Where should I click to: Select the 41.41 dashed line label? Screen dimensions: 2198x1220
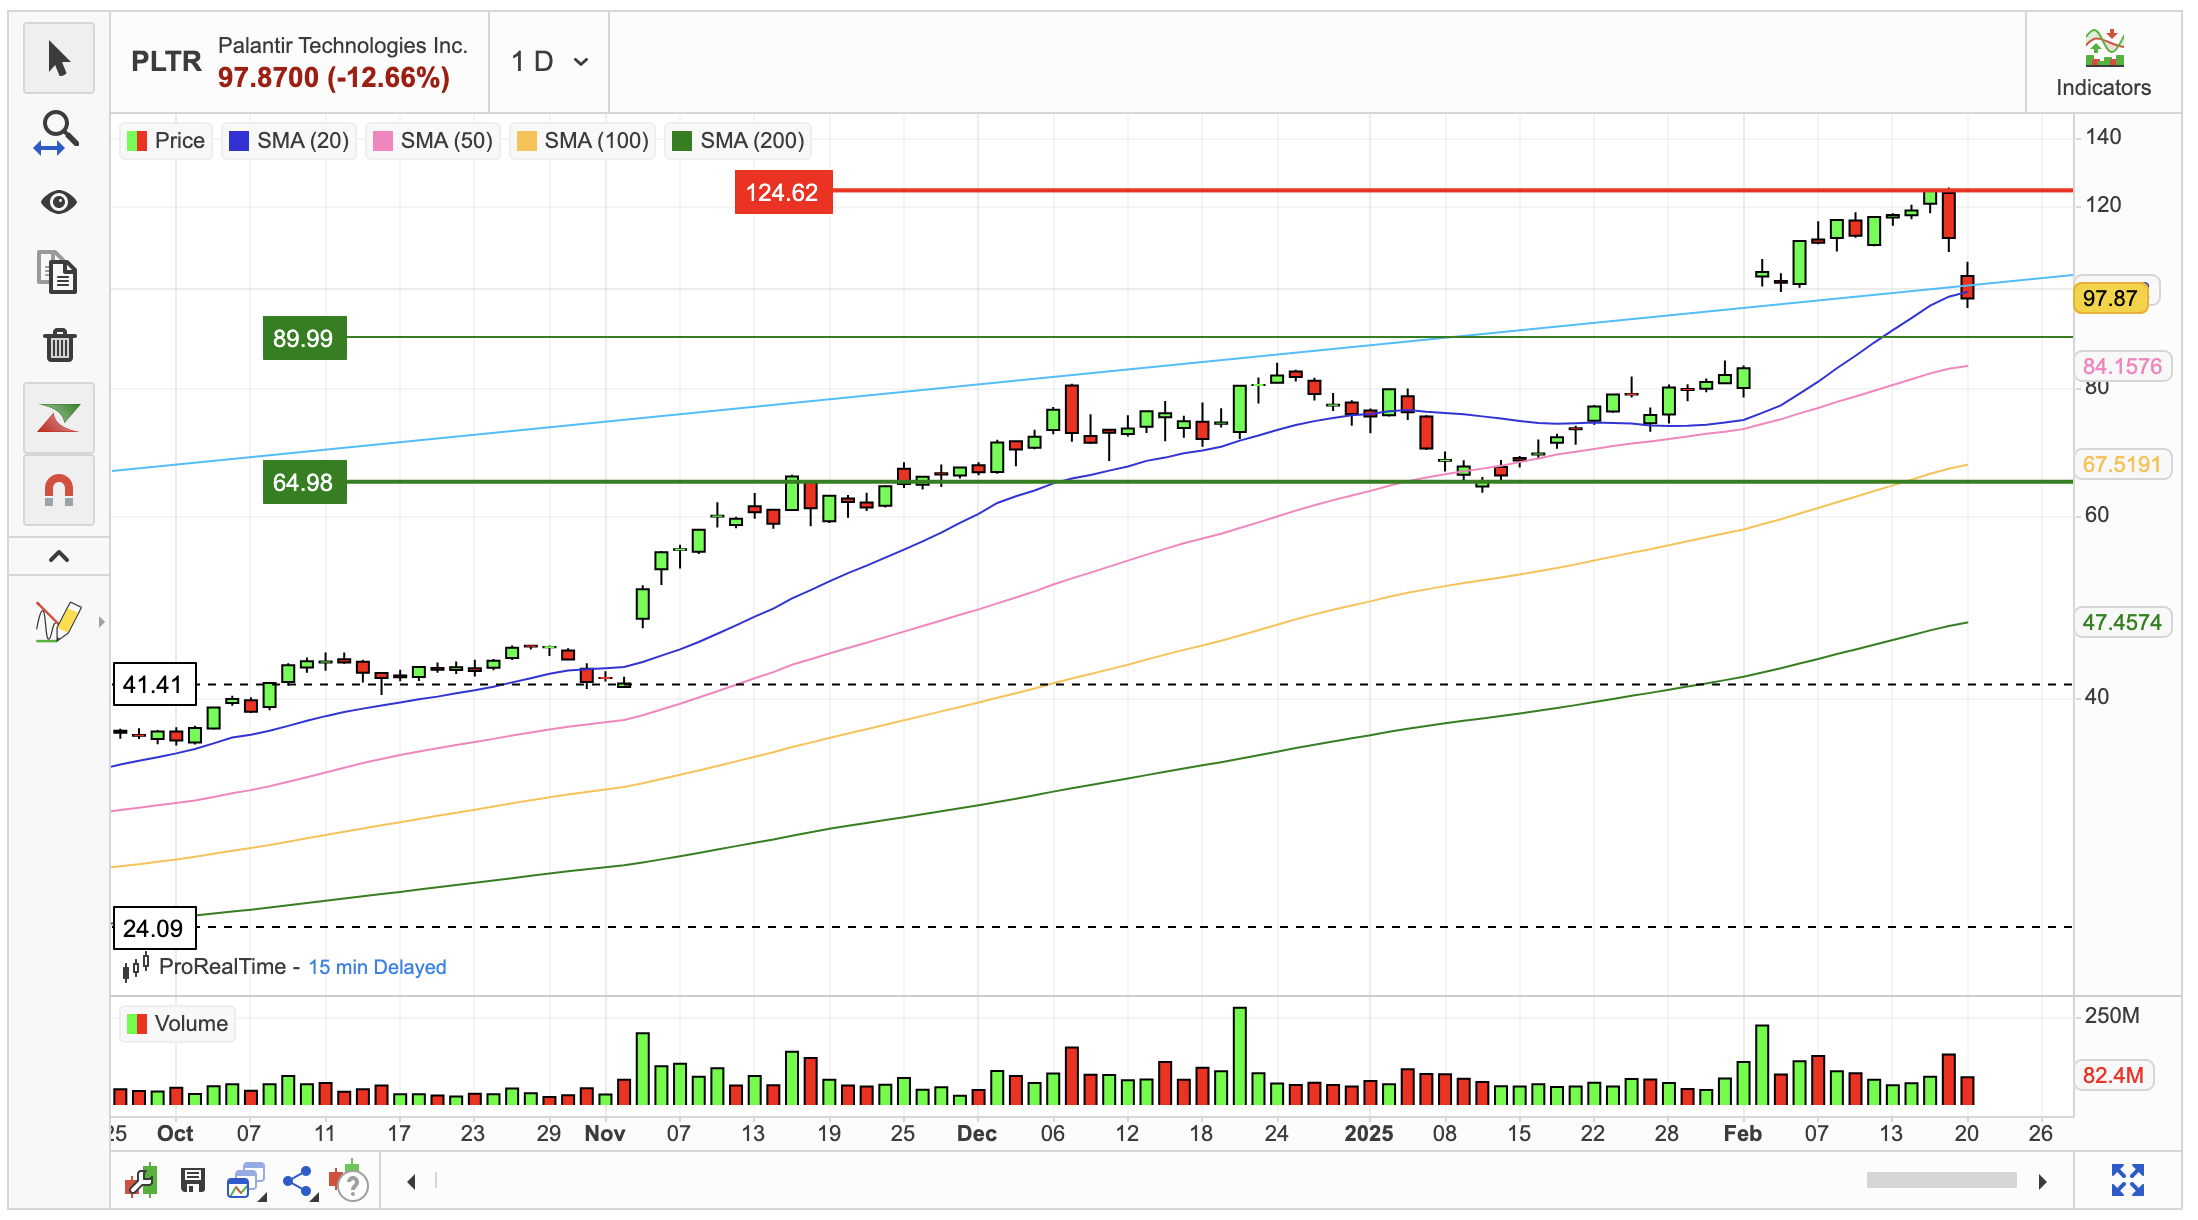(x=154, y=685)
